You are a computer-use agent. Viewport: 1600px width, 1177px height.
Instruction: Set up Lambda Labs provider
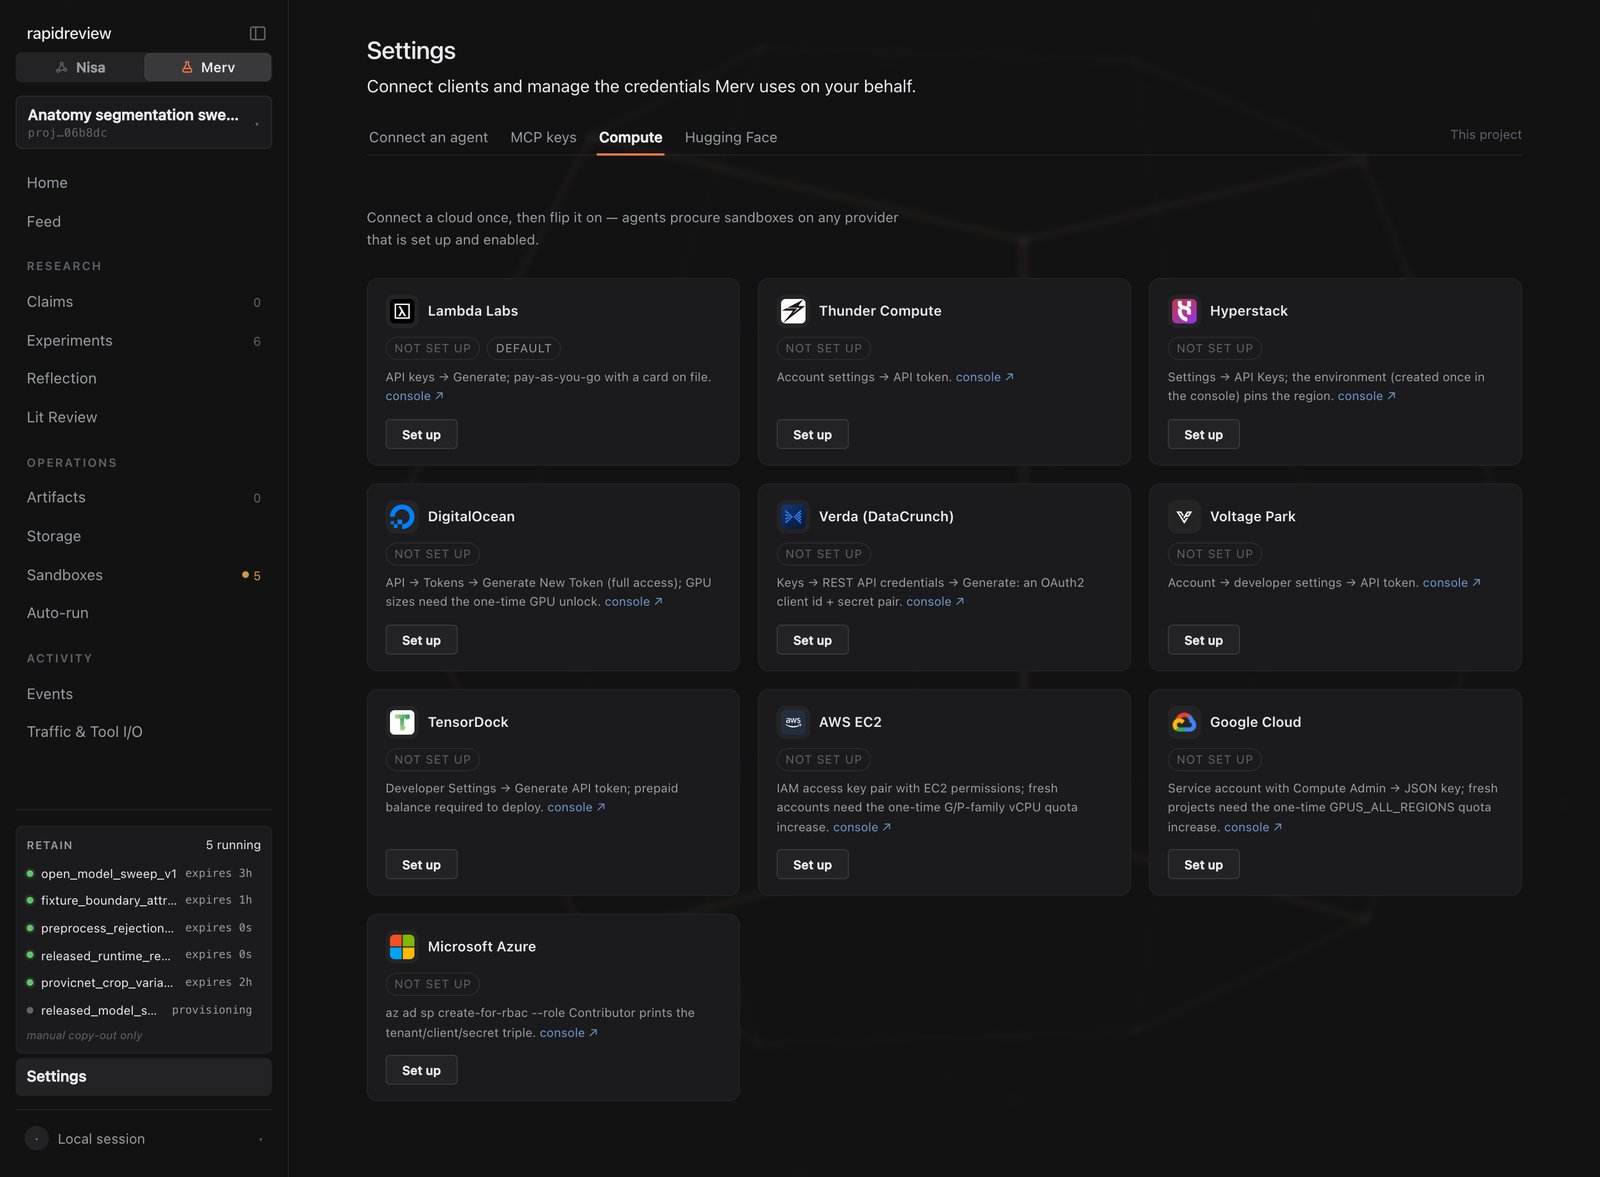point(421,435)
